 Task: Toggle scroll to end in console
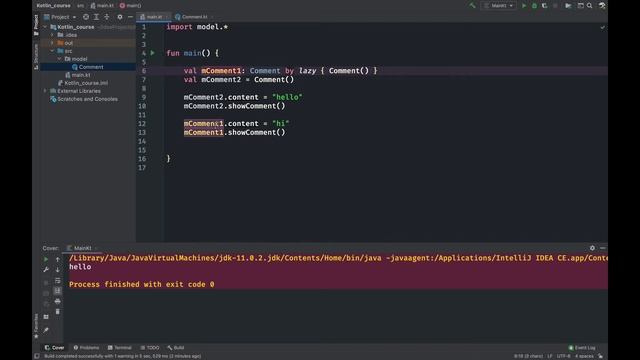pyautogui.click(x=58, y=291)
